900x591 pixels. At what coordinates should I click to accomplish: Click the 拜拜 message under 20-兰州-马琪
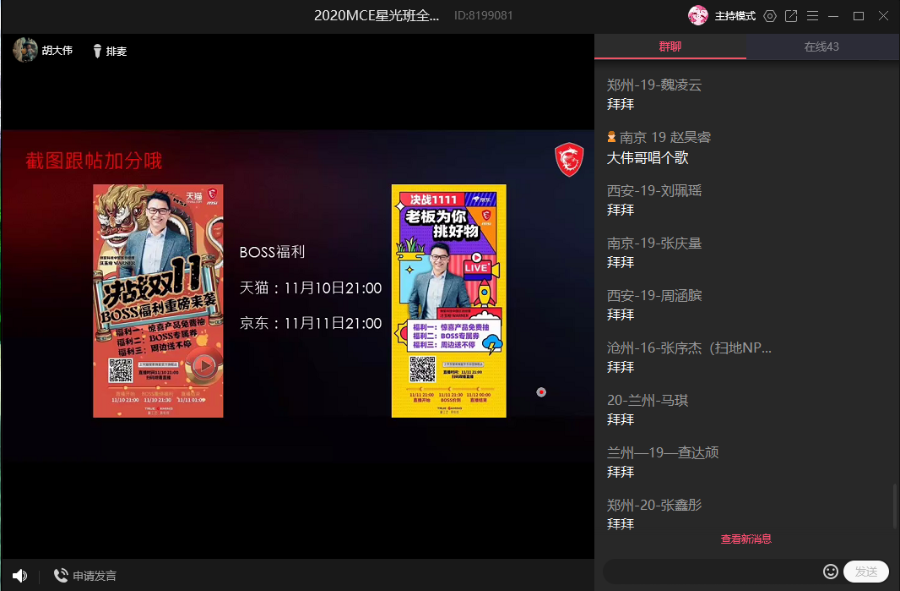[x=620, y=419]
